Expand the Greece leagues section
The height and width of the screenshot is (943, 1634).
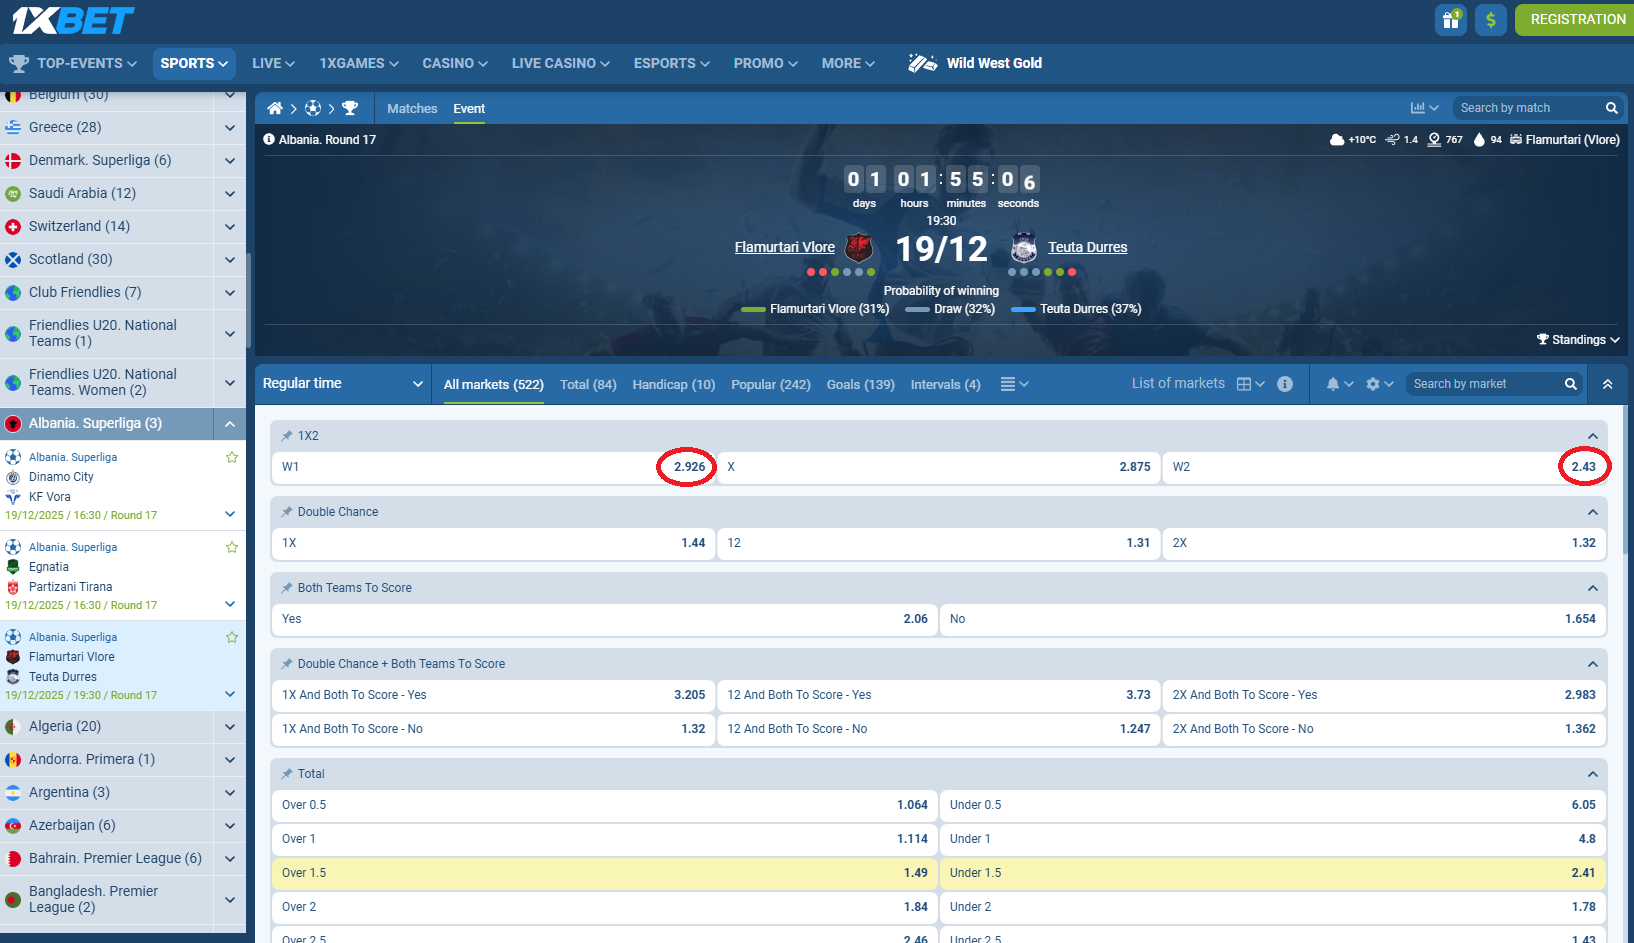230,127
